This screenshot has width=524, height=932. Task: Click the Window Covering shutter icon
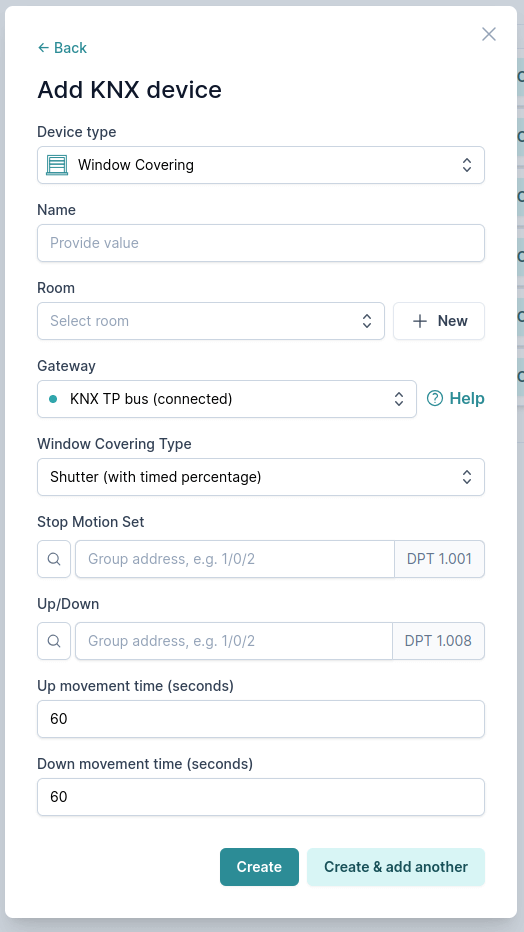point(58,165)
